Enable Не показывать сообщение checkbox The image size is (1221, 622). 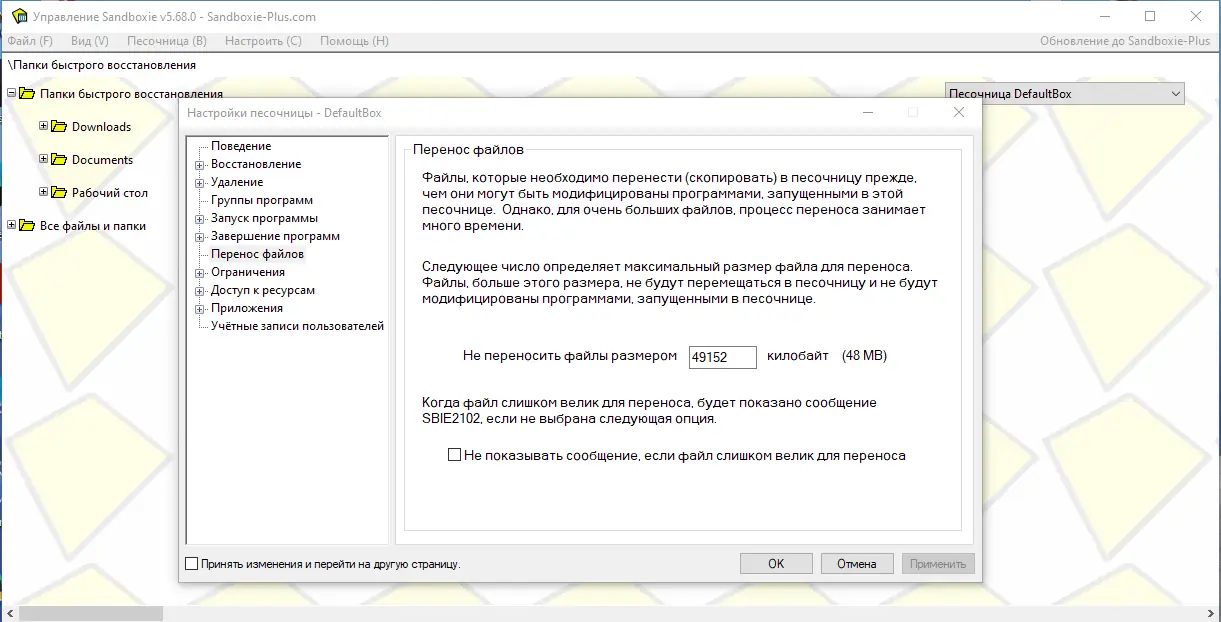tap(455, 455)
